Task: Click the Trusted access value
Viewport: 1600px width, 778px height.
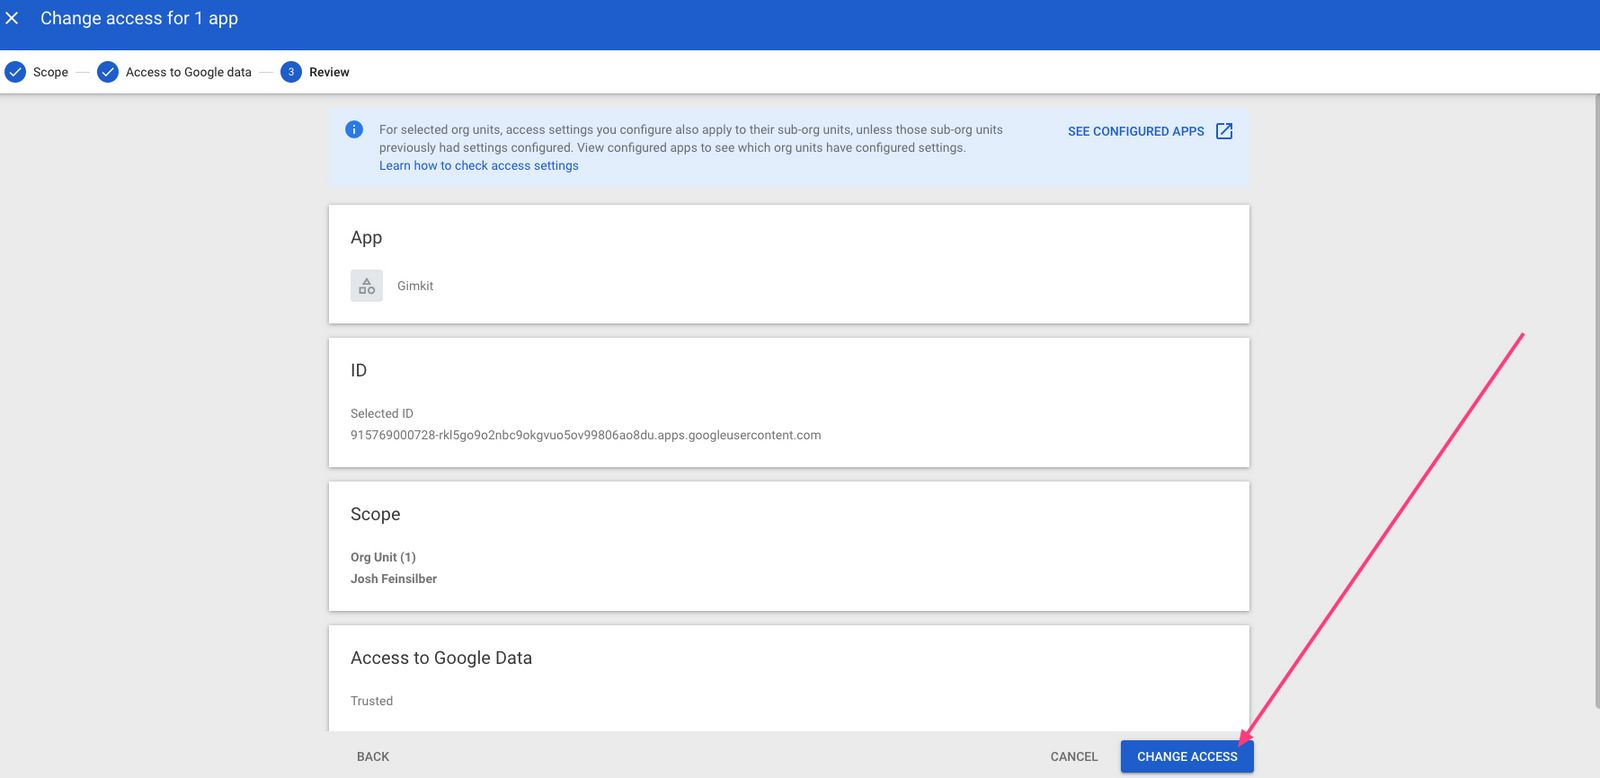Action: (372, 701)
